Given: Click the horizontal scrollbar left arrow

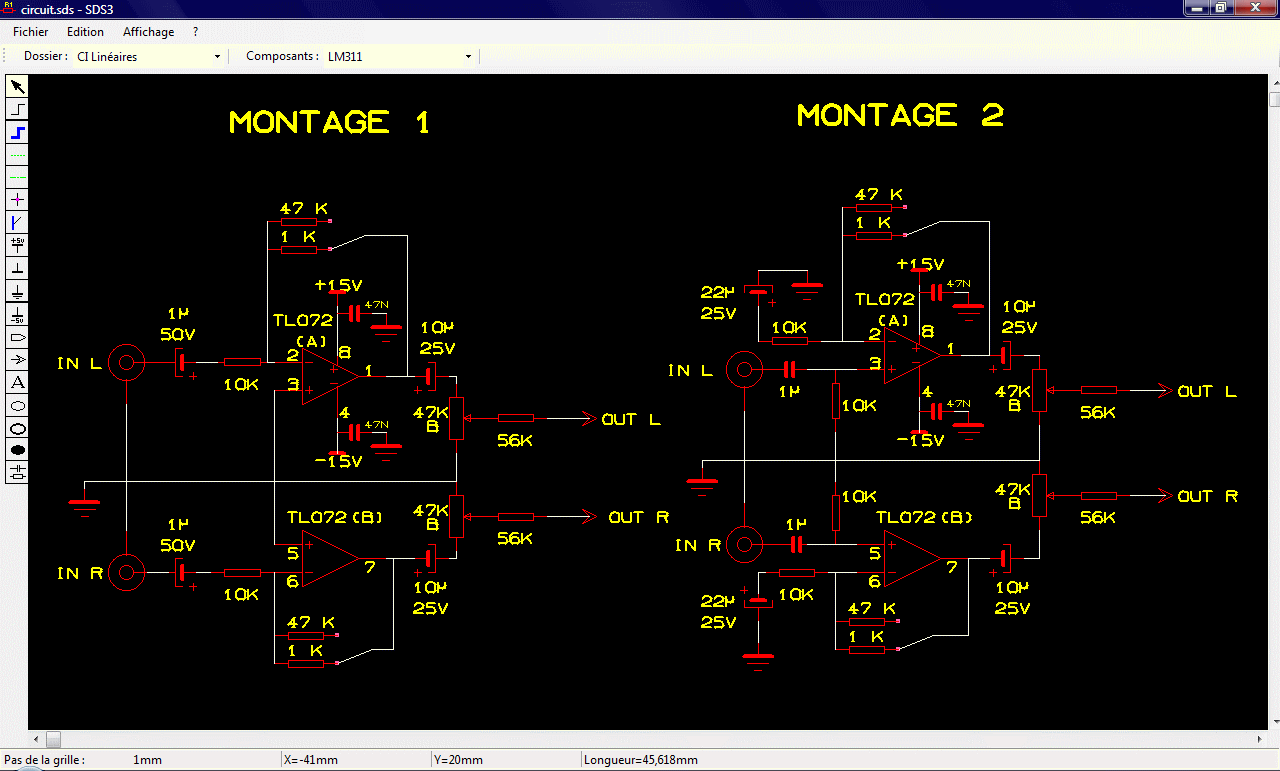Looking at the screenshot, I should pos(37,740).
